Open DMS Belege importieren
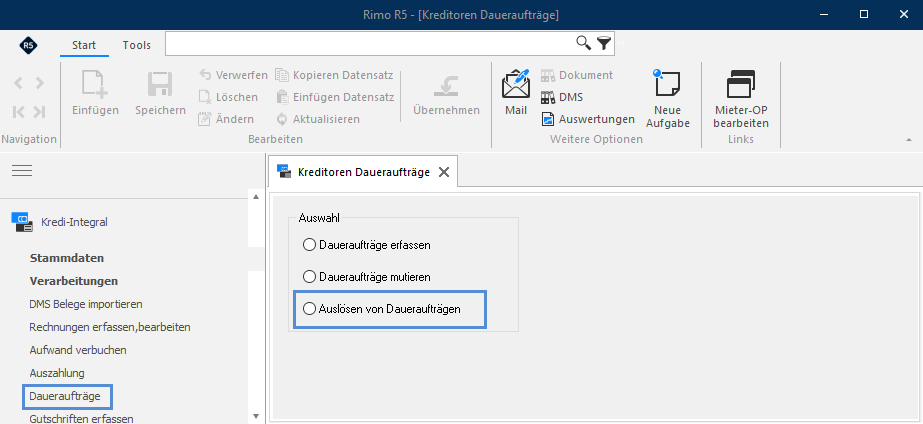This screenshot has width=923, height=424. pos(86,304)
